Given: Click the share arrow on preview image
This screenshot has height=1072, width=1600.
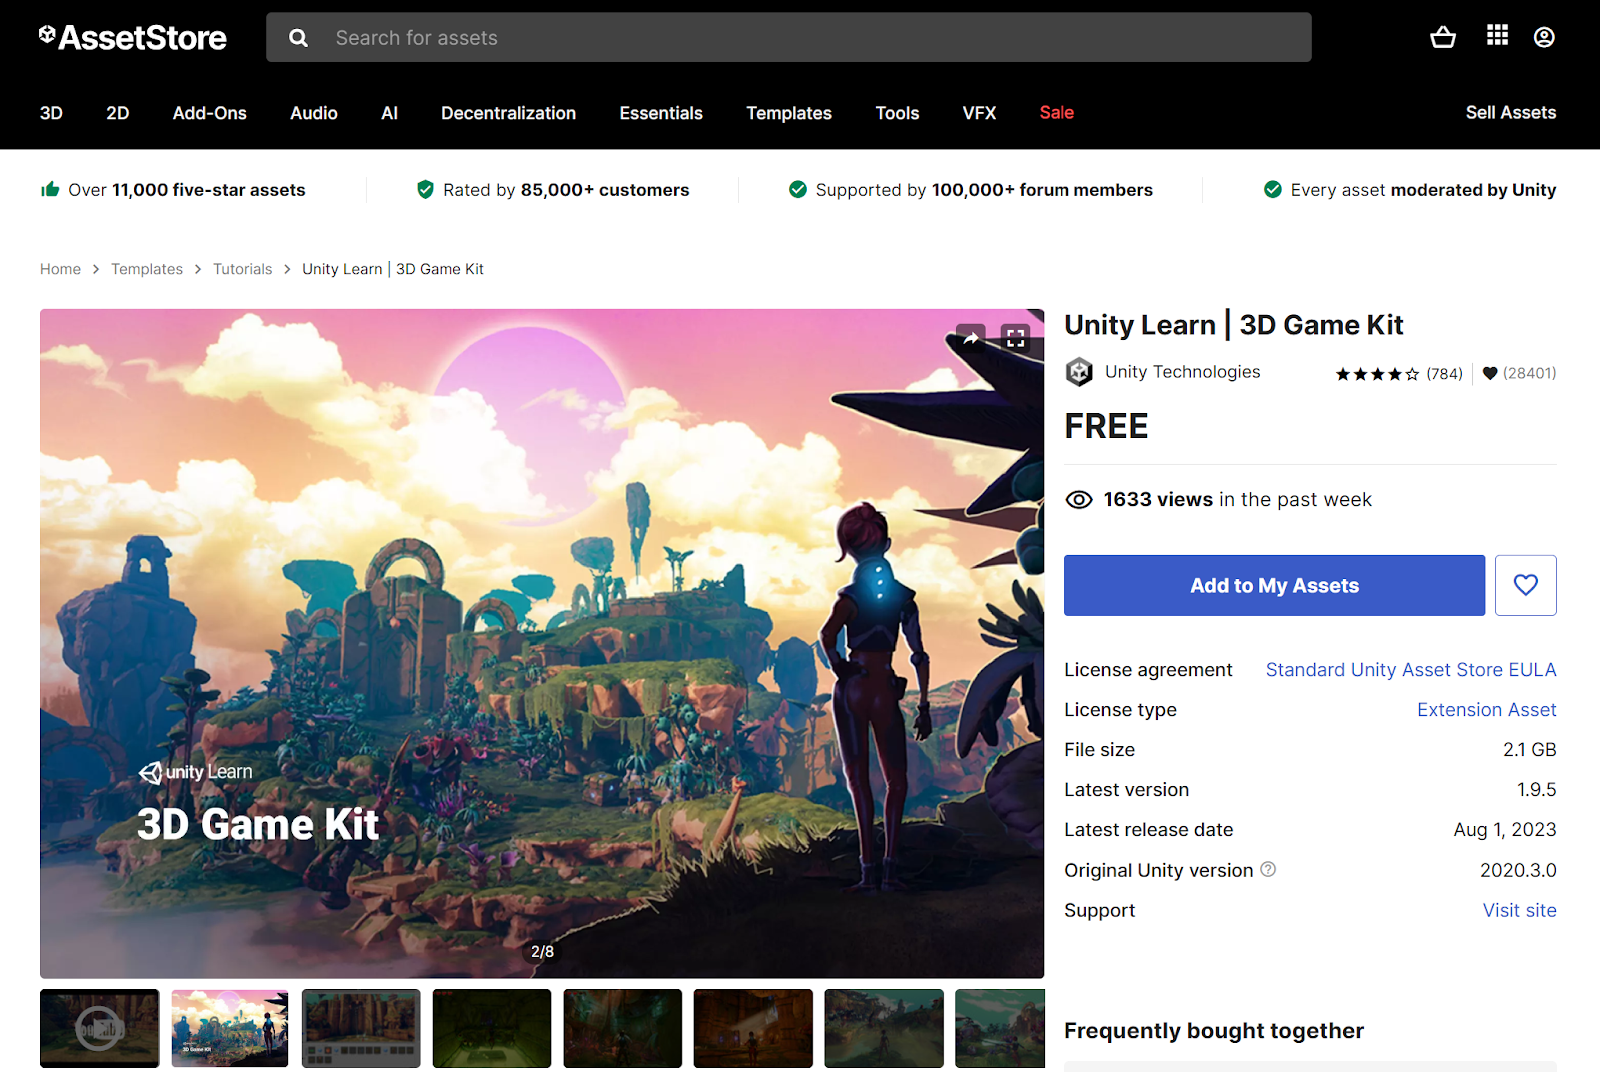Looking at the screenshot, I should (x=971, y=338).
